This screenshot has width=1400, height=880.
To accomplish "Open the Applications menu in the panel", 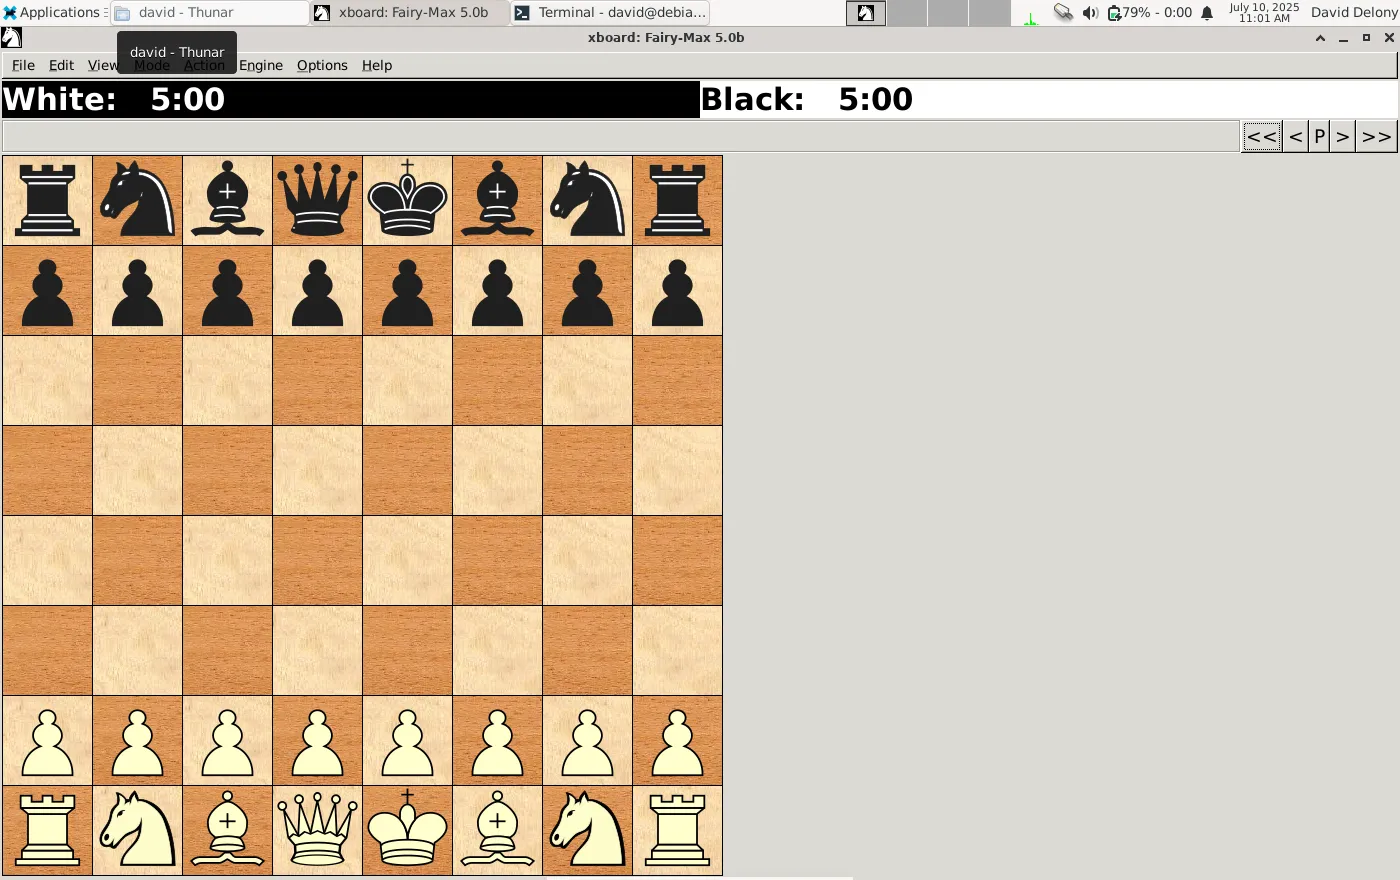I will click(52, 13).
